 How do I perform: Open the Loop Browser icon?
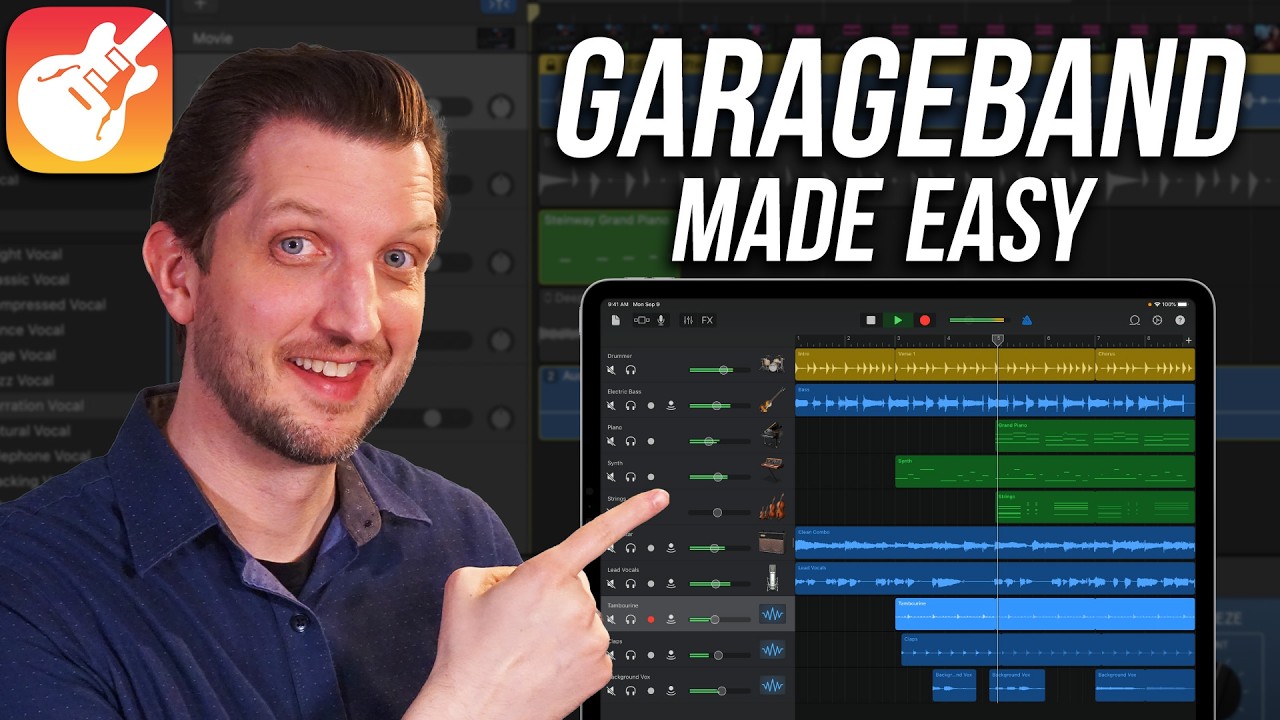1135,321
